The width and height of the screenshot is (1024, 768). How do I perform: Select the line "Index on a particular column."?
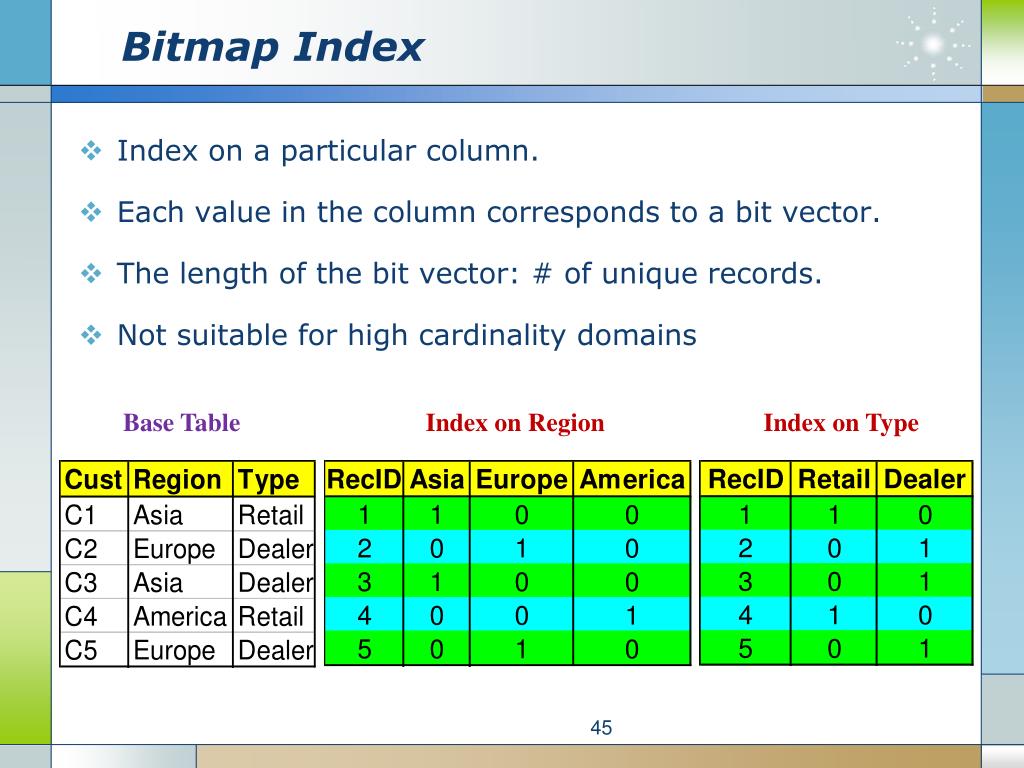328,151
